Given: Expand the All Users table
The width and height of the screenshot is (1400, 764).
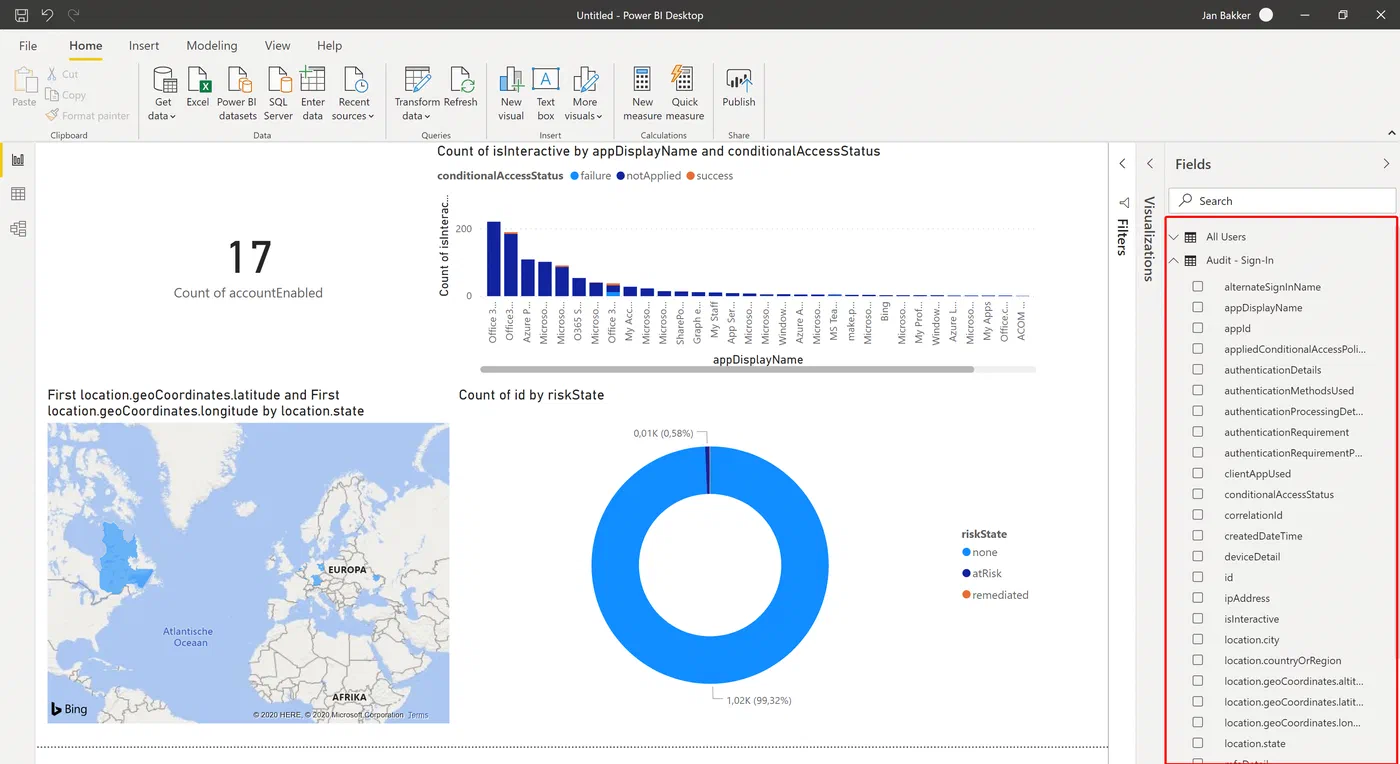Looking at the screenshot, I should (1174, 237).
